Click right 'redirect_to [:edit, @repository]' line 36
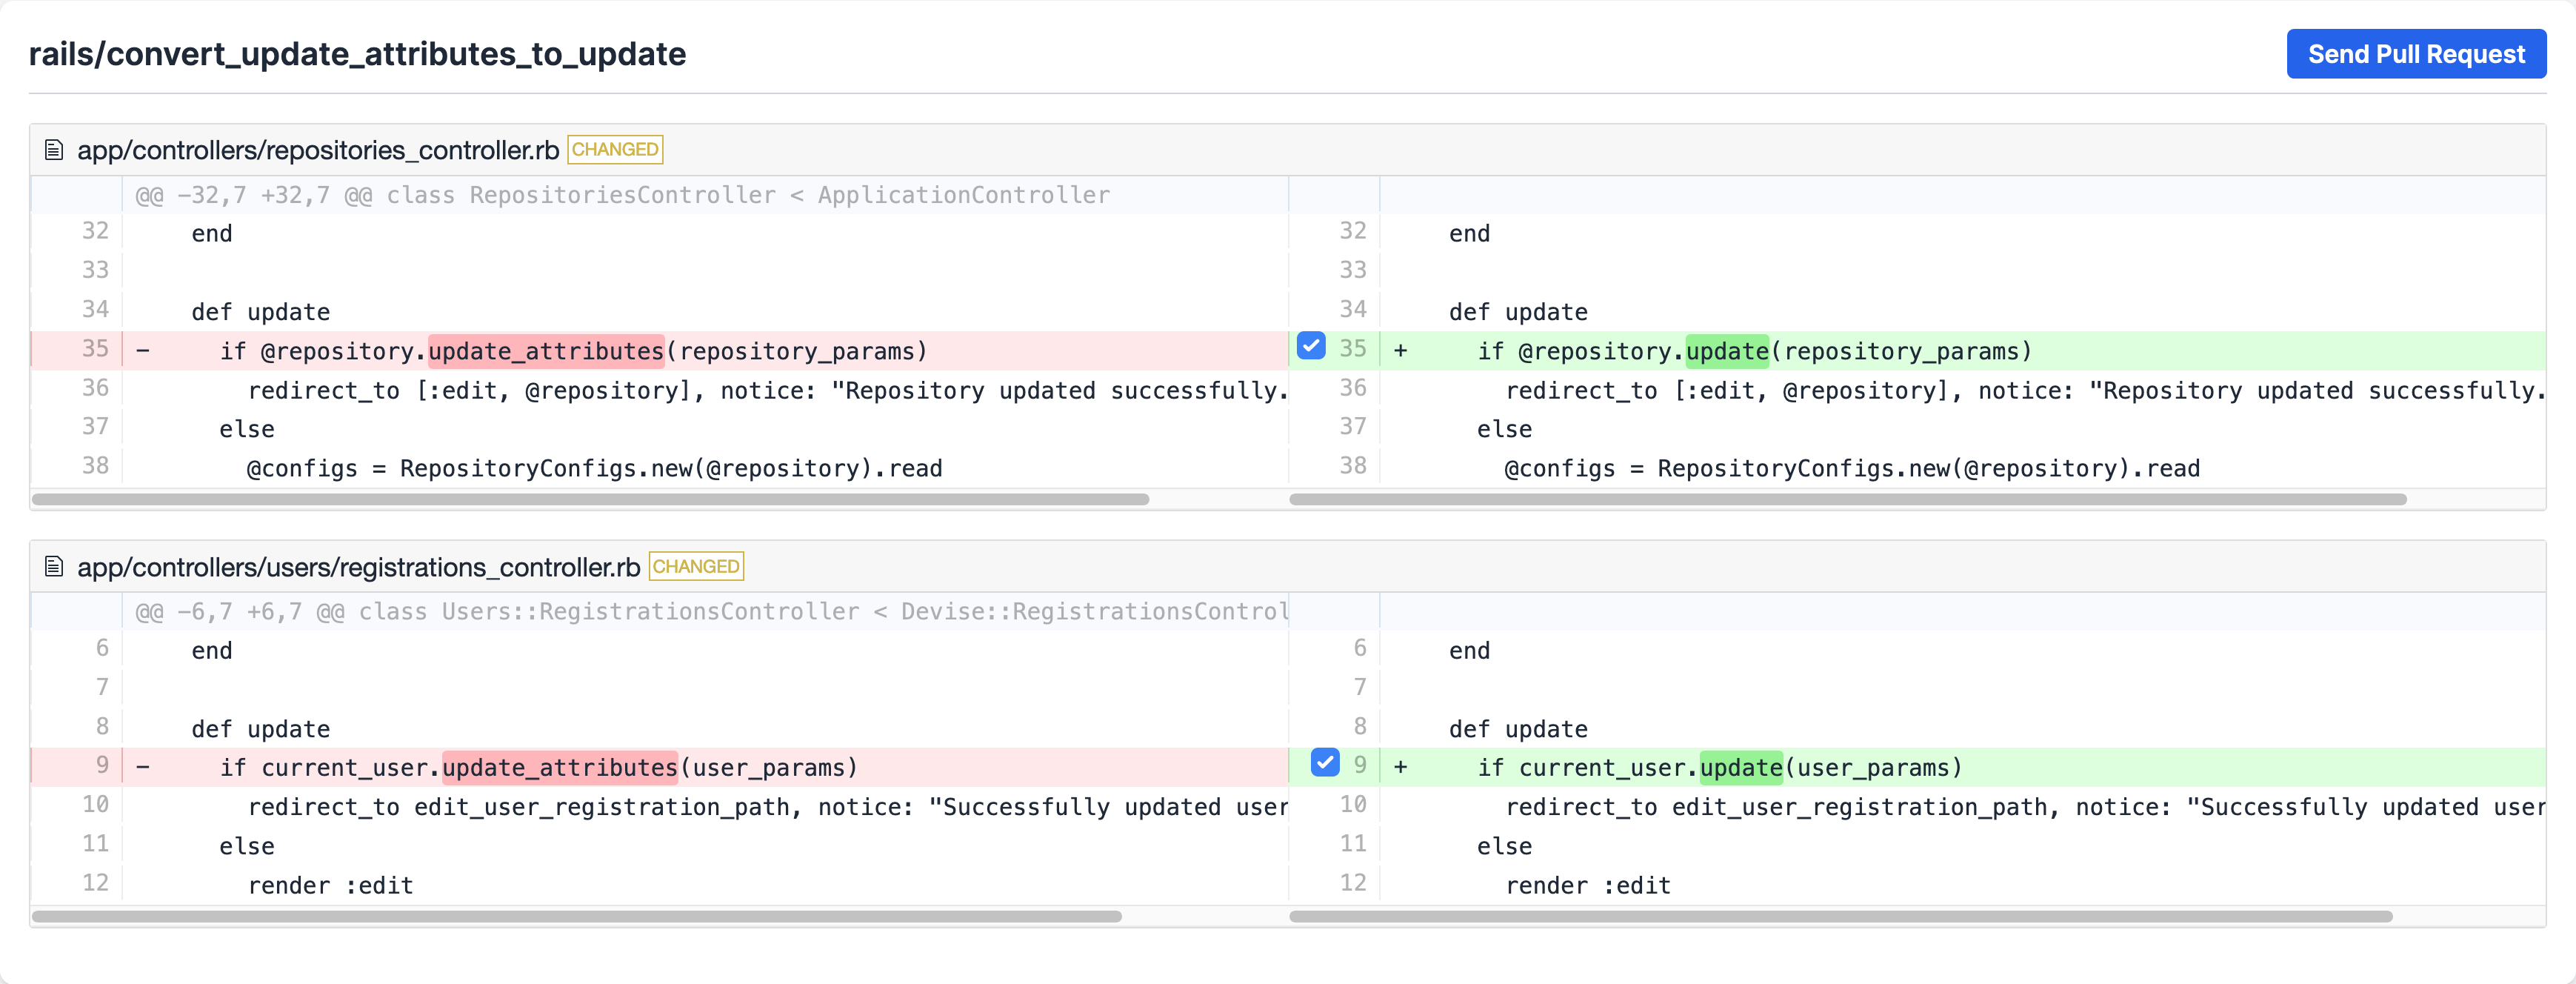Screen dimensions: 2576x984 click(2025, 390)
